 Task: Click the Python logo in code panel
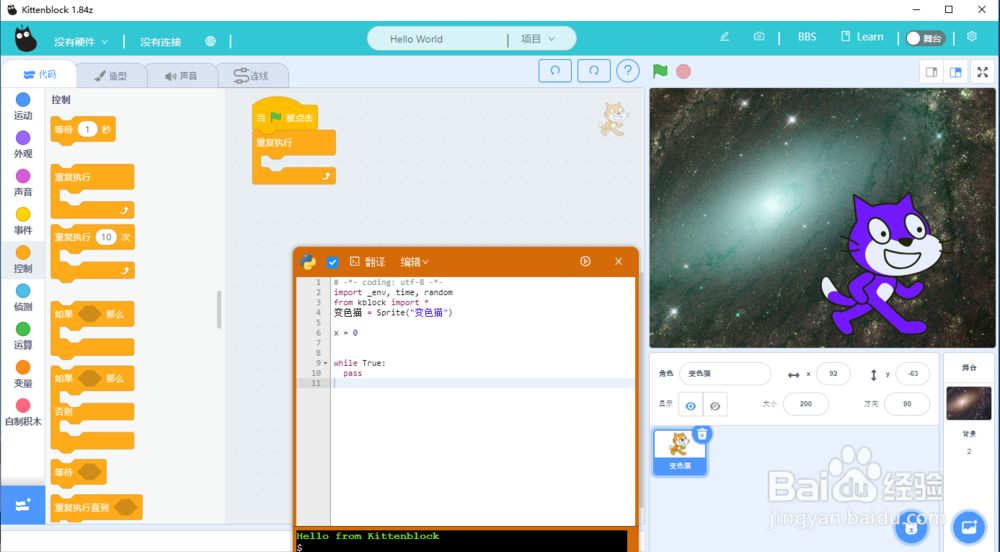pyautogui.click(x=308, y=261)
